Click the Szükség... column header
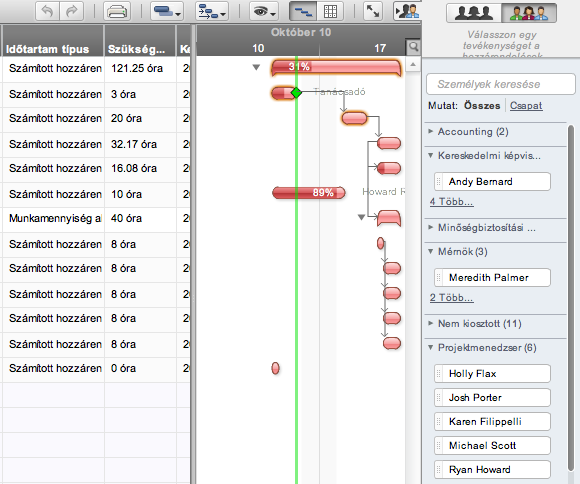580x484 pixels. point(140,40)
